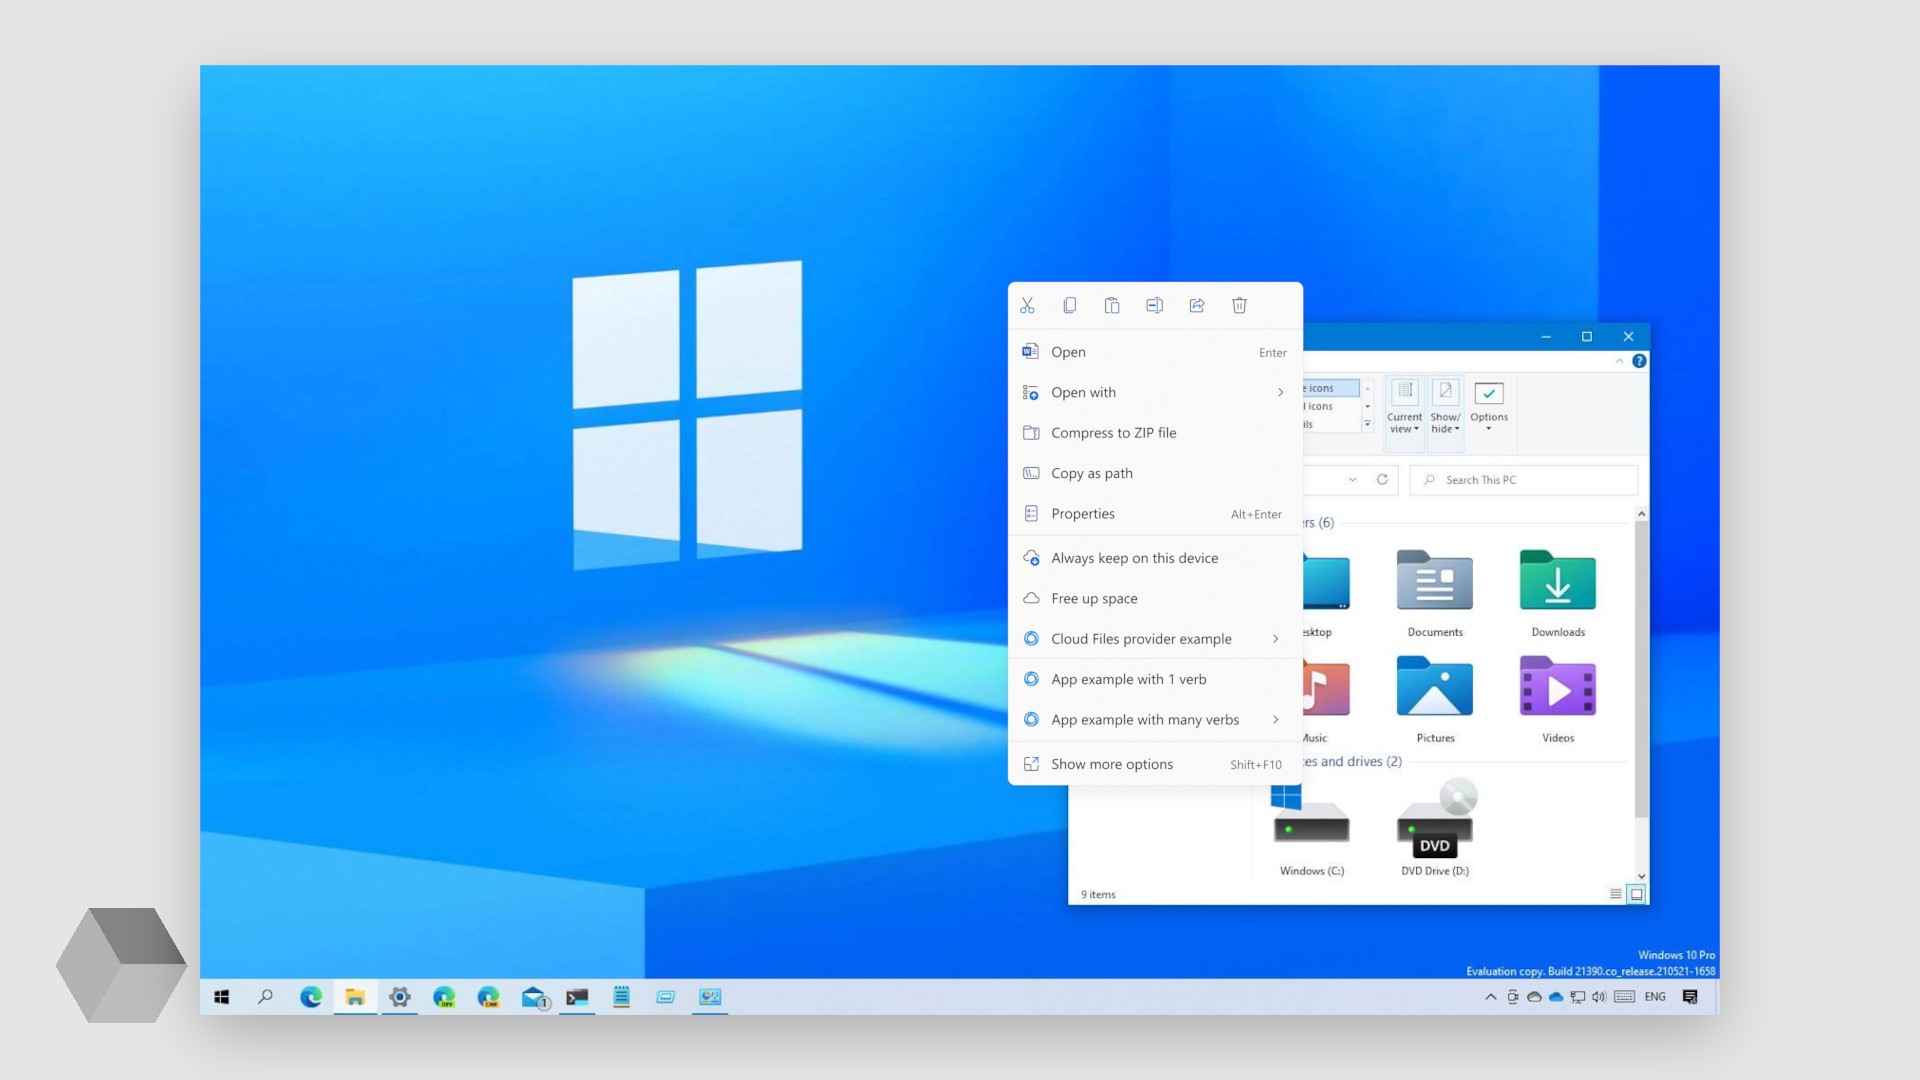This screenshot has height=1080, width=1920.
Task: Click the touch keyboard tray icon
Action: click(x=1625, y=997)
